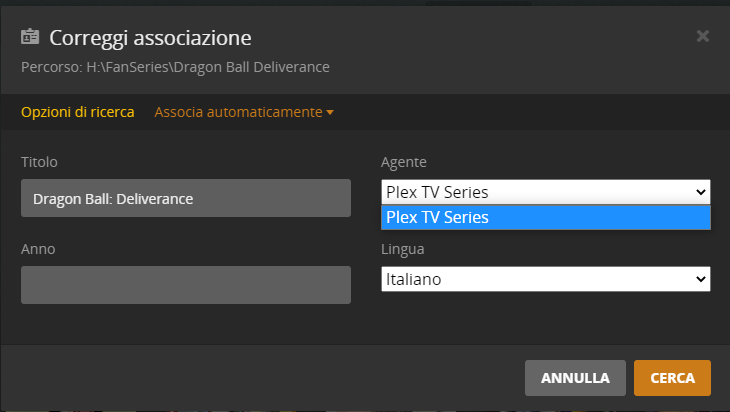This screenshot has width=730, height=412.
Task: Focus the Titolo field containing Dragon Ball: Deliverance
Action: pyautogui.click(x=185, y=198)
